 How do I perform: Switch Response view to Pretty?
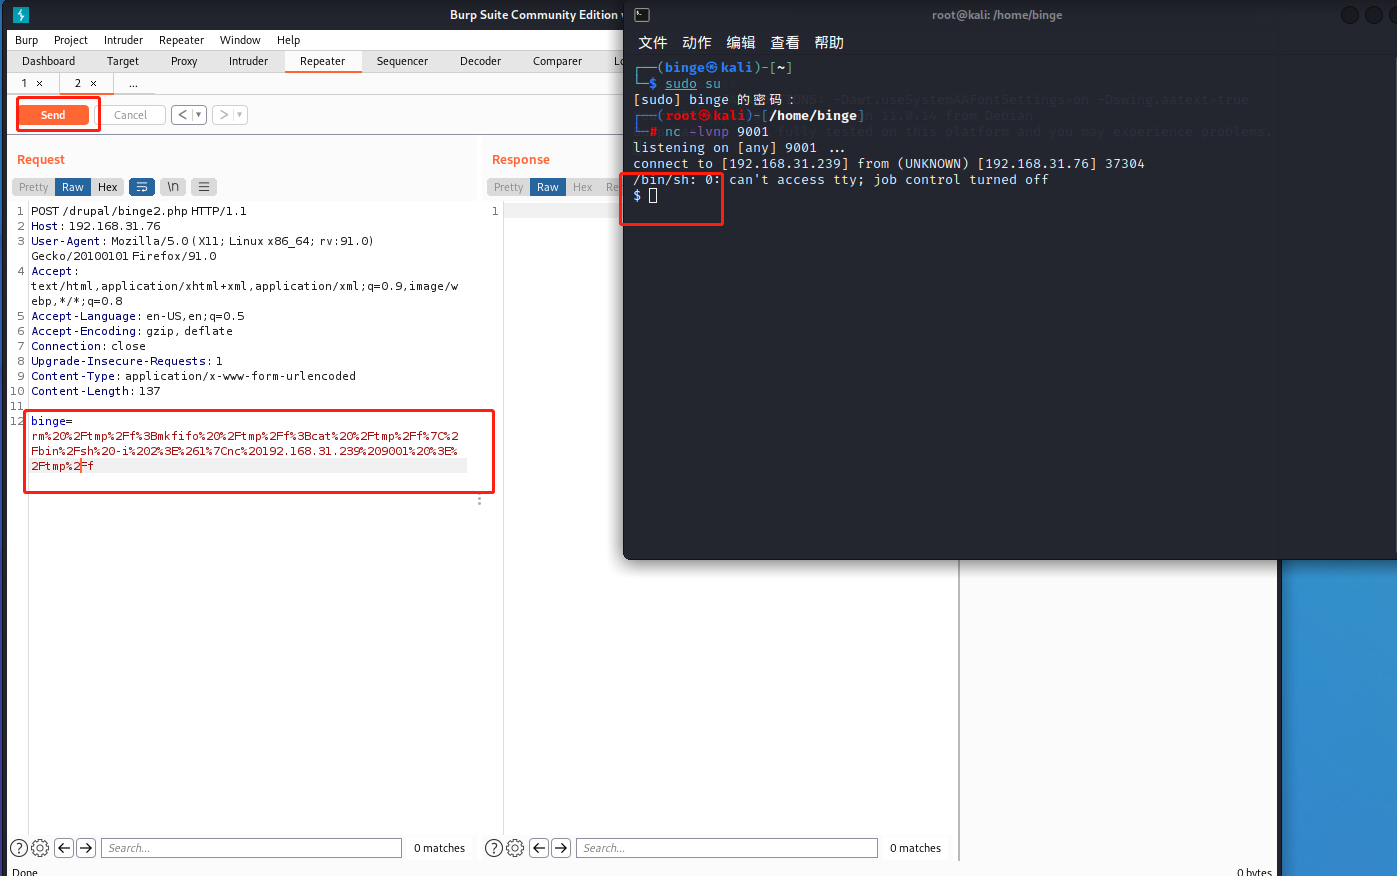(x=509, y=187)
